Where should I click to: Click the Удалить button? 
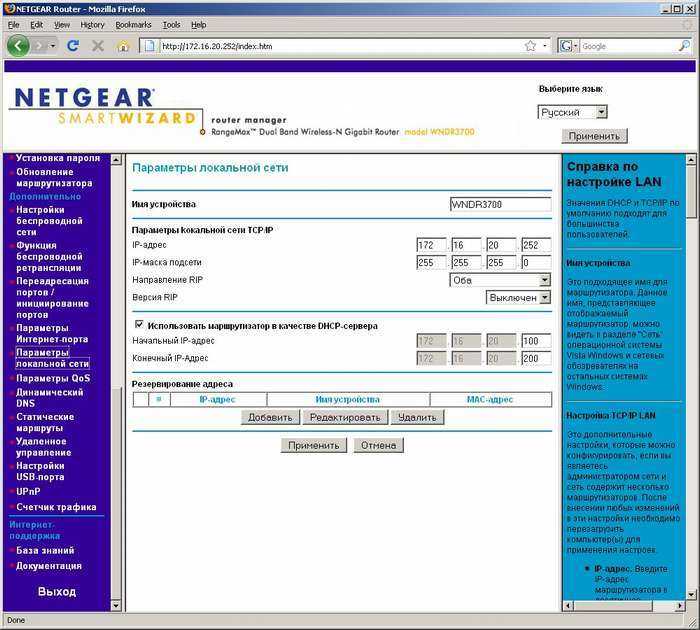coord(417,417)
